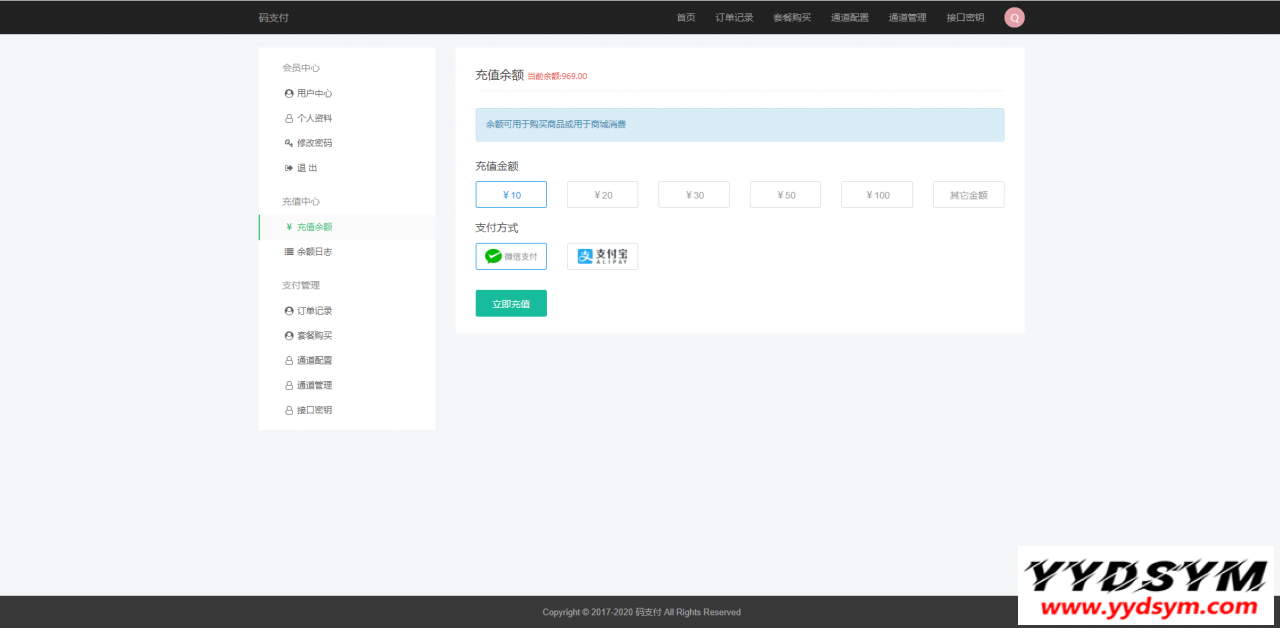Click the 码支付 brand link

273,17
